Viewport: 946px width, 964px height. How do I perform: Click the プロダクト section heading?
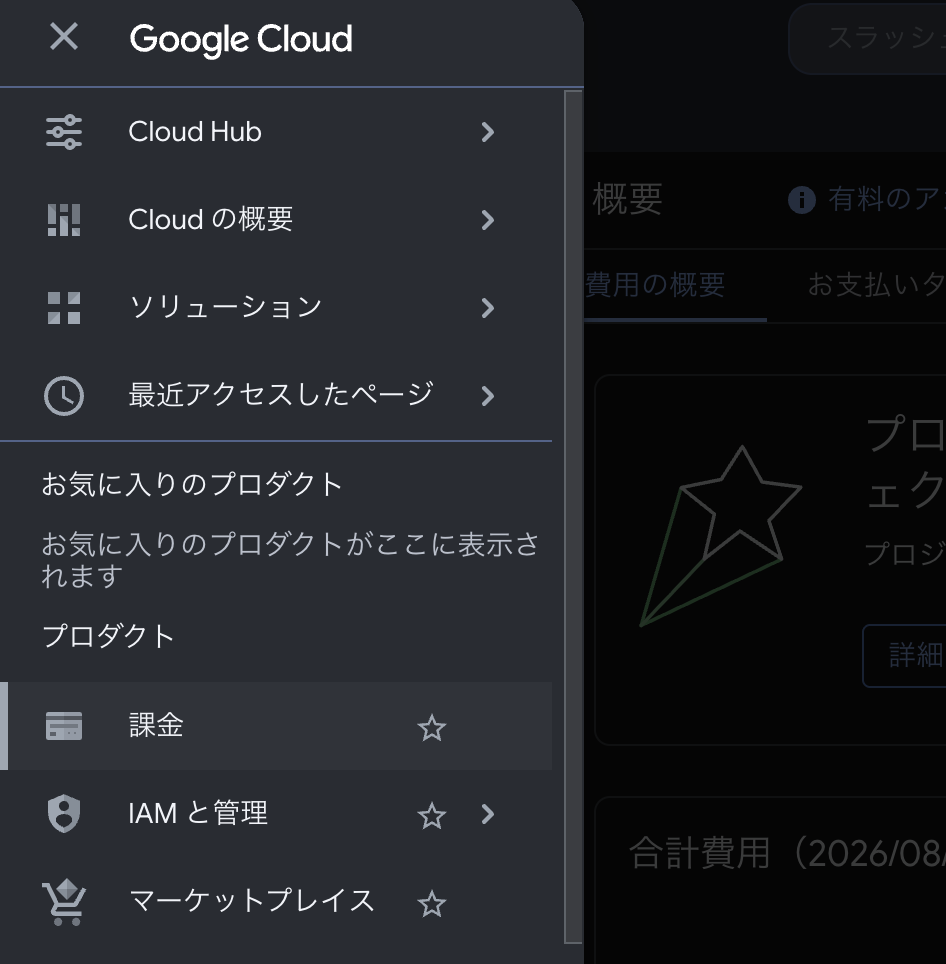tap(108, 636)
